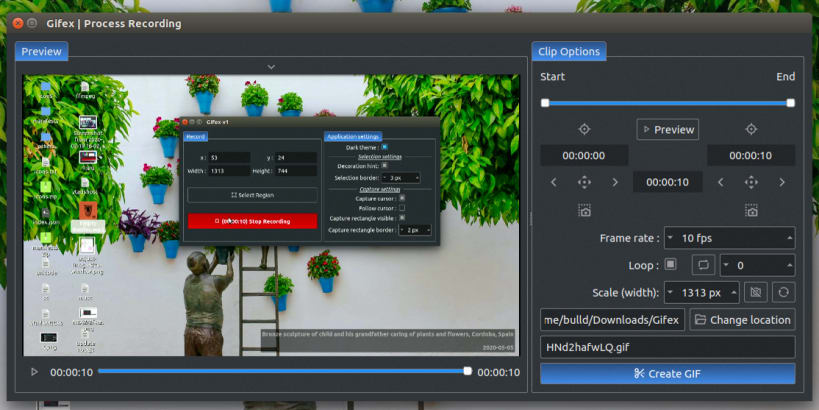Click the Preview clip button
The image size is (819, 410).
668,130
